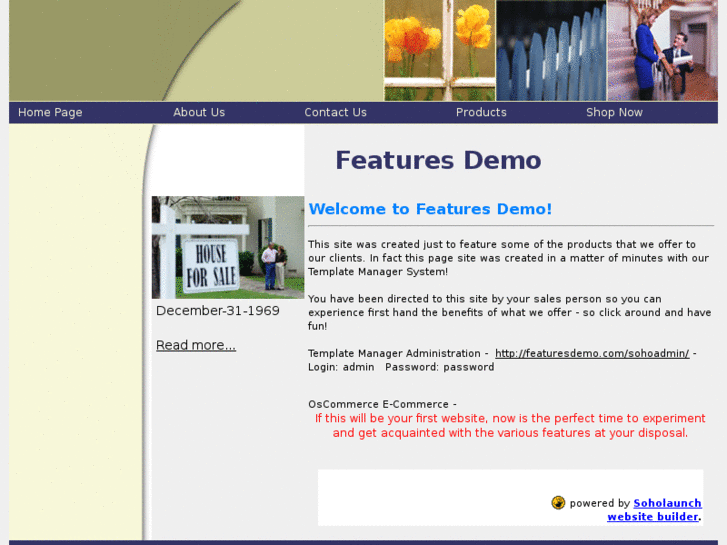This screenshot has width=727, height=545.
Task: Open the Shop Now navigation item
Action: [614, 112]
